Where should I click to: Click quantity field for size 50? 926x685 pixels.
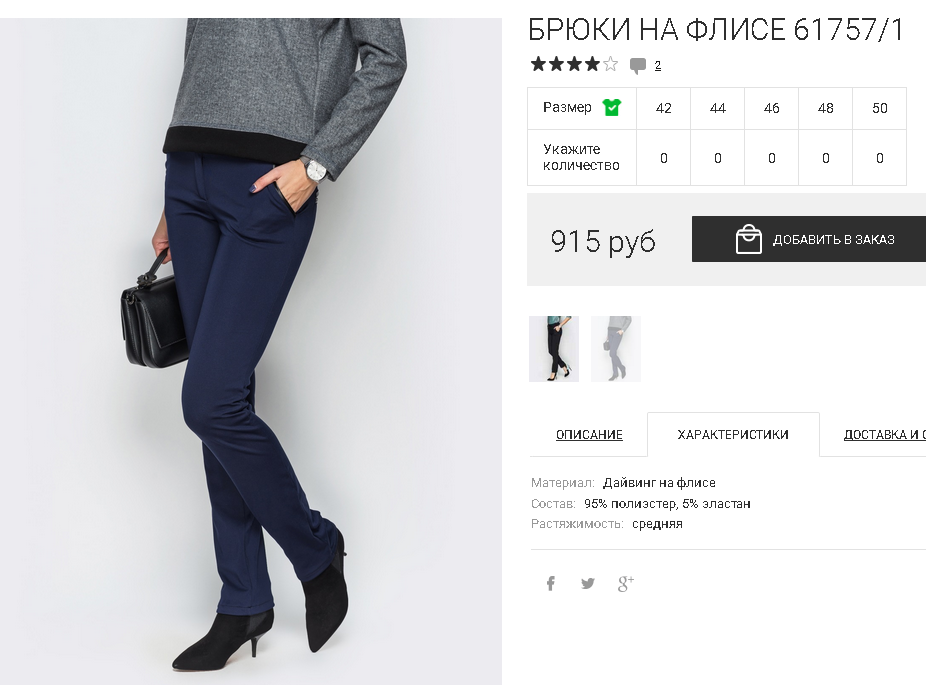click(880, 158)
